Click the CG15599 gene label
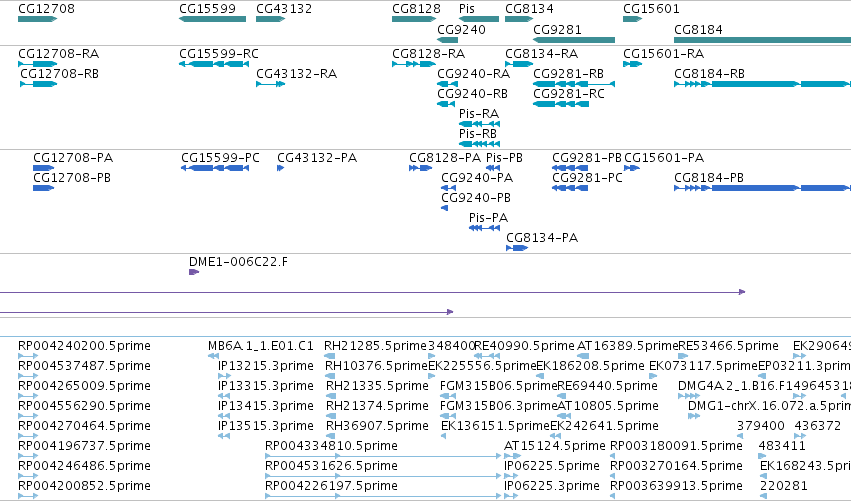Image resolution: width=851 pixels, height=501 pixels. [x=207, y=9]
